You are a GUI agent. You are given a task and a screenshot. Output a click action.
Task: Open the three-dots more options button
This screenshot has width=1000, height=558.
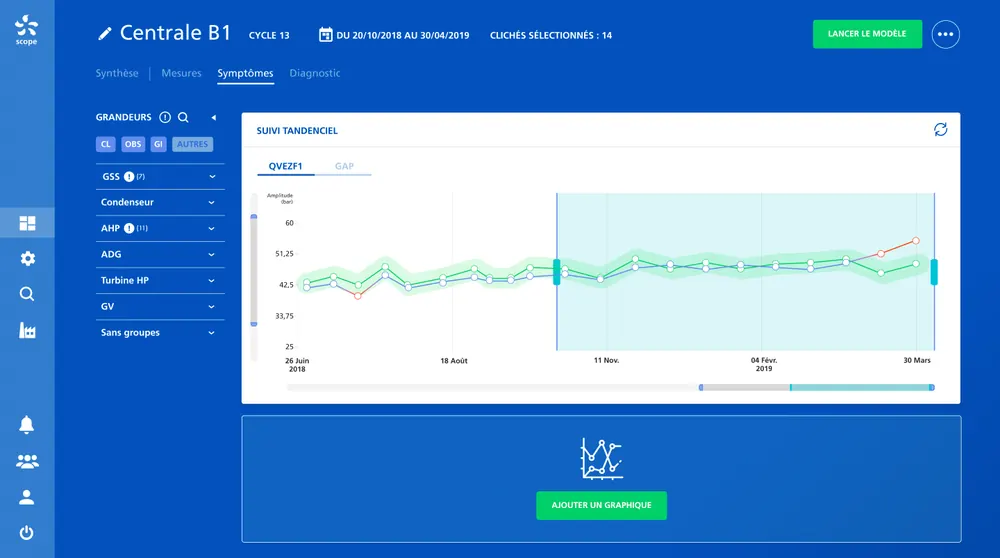click(945, 34)
